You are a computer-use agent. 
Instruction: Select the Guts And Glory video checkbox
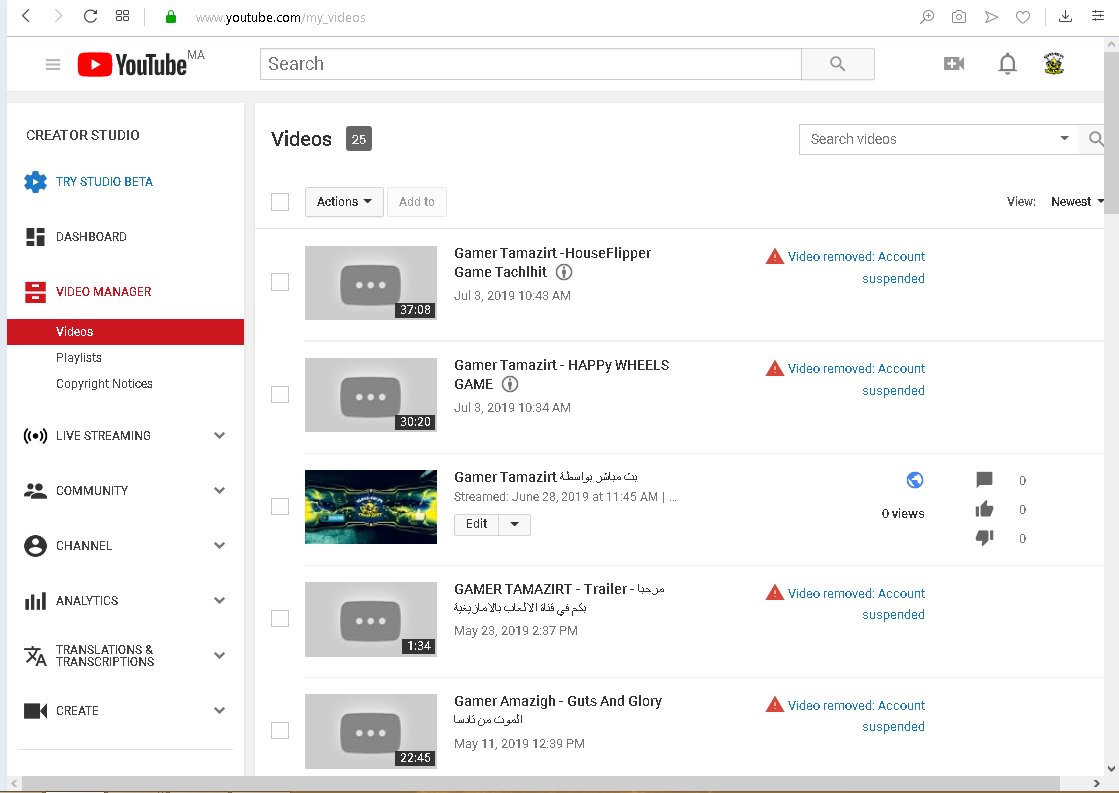(x=280, y=731)
